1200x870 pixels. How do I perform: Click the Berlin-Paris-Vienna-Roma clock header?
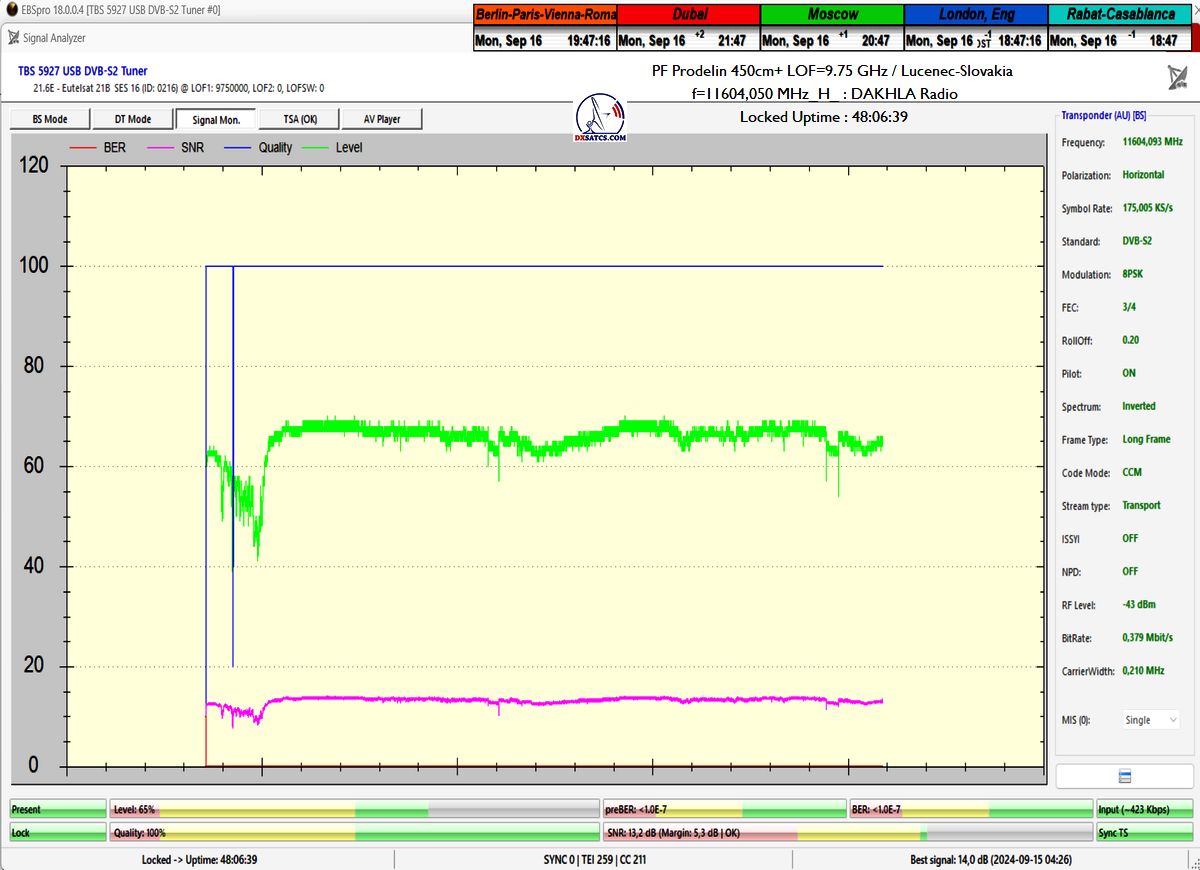click(545, 14)
